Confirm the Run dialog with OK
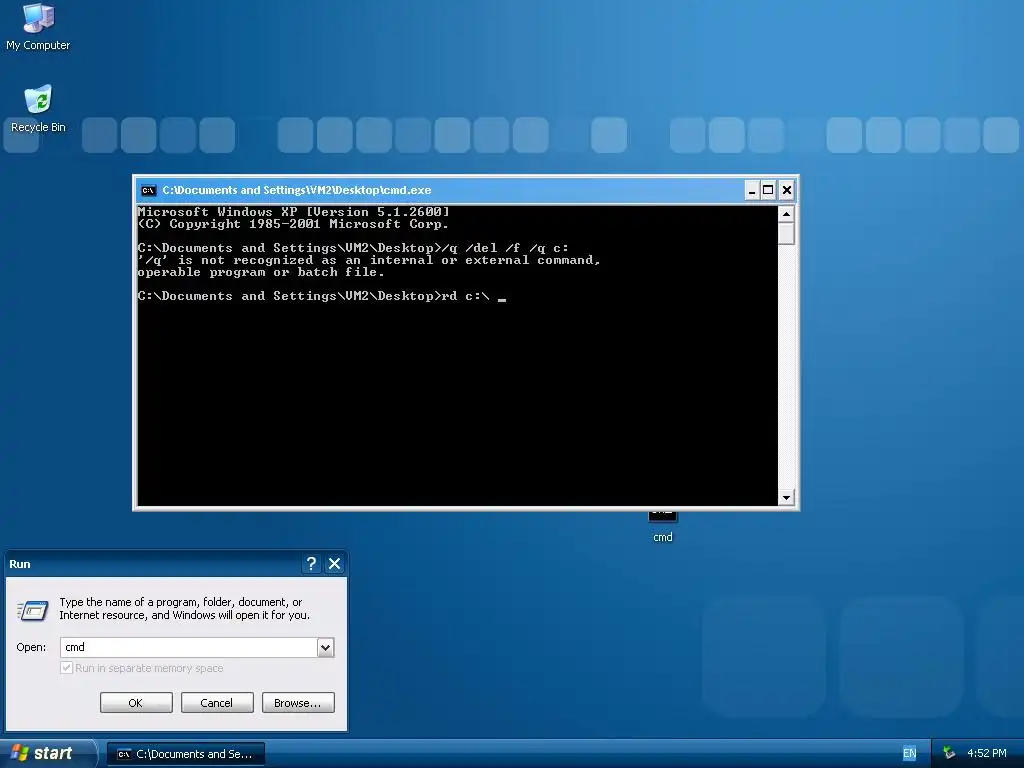The width and height of the screenshot is (1024, 768). (136, 703)
